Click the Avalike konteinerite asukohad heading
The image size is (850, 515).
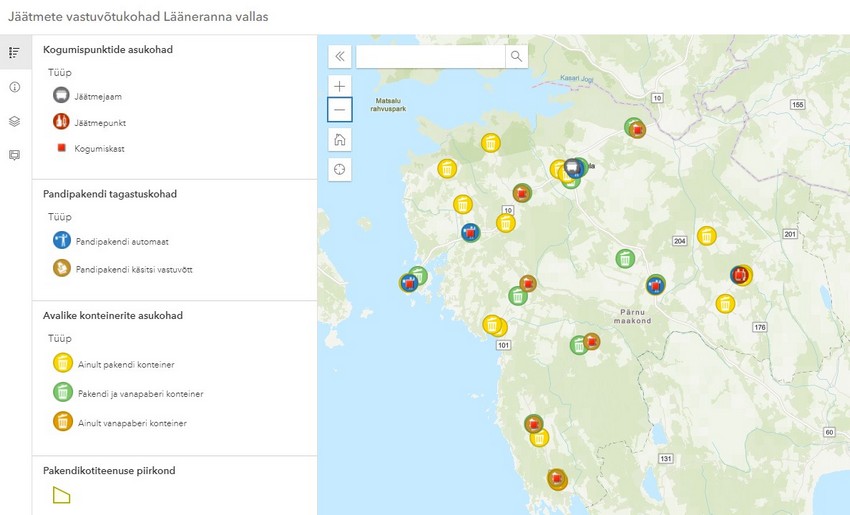113,315
